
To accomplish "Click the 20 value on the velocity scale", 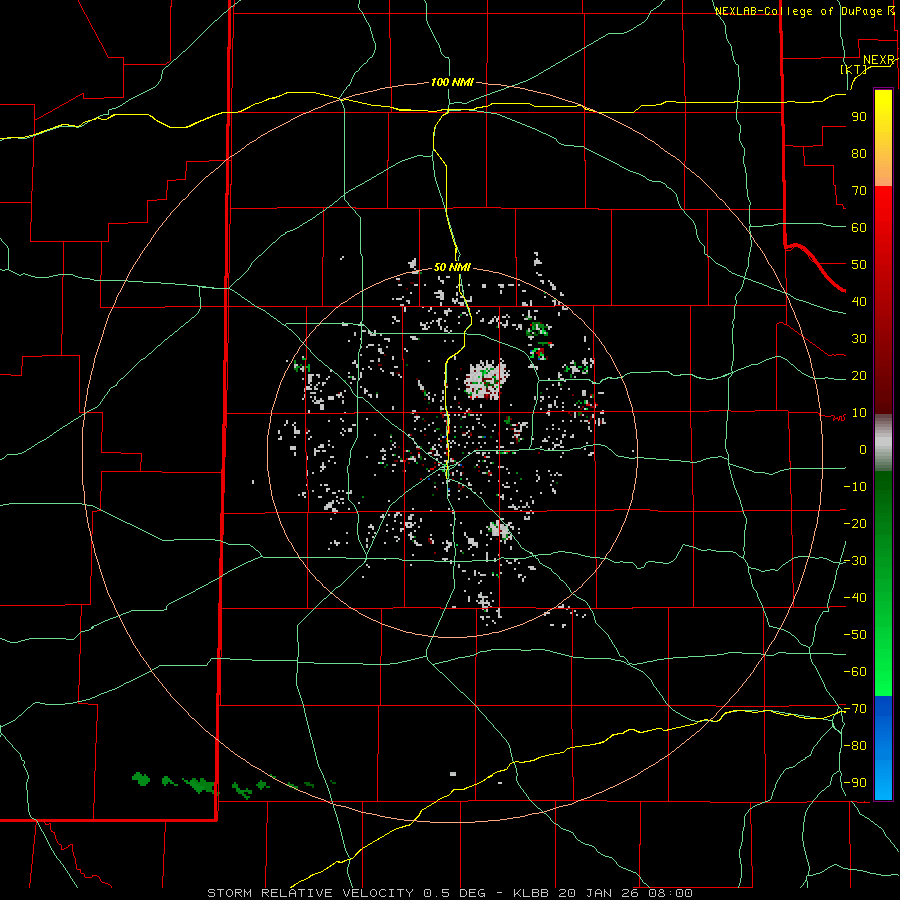I will (x=859, y=375).
